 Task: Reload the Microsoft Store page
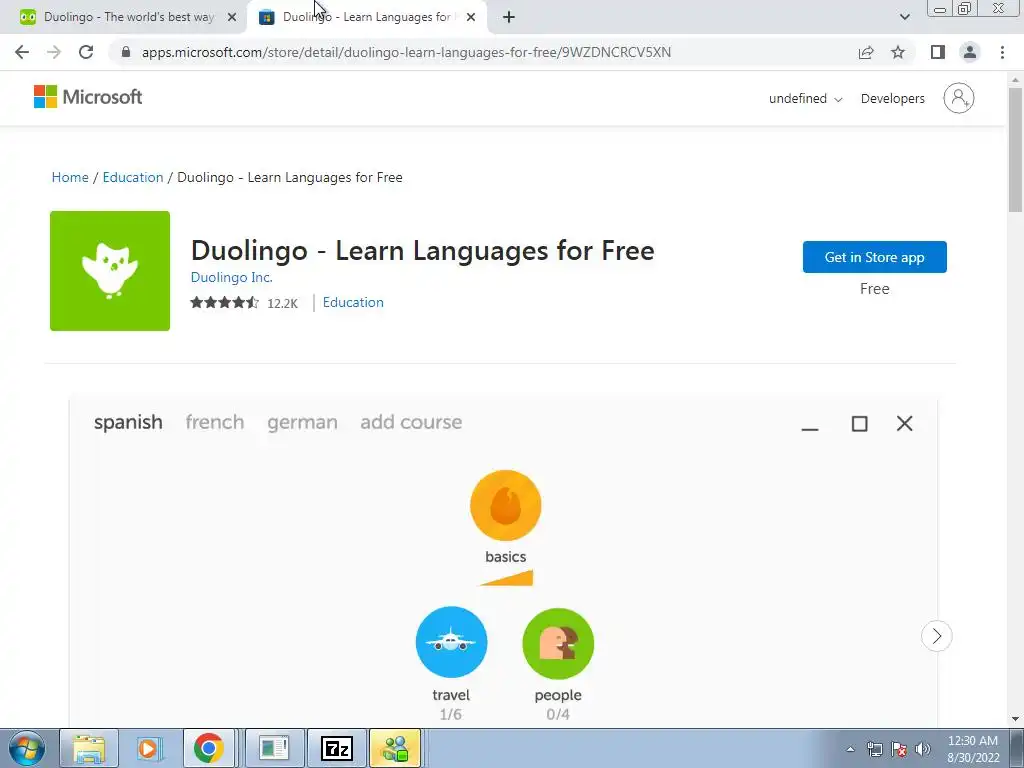pyautogui.click(x=86, y=52)
